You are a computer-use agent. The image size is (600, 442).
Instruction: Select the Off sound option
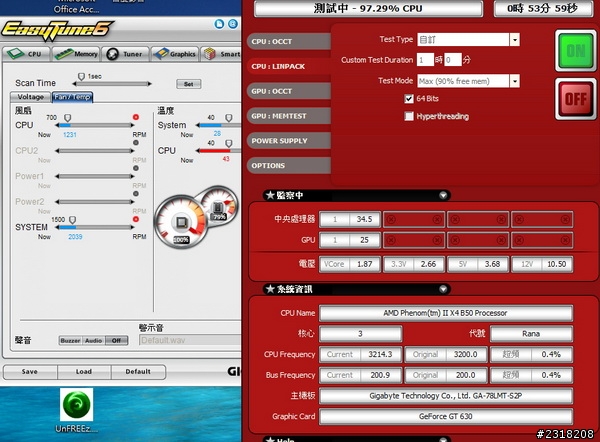116,341
